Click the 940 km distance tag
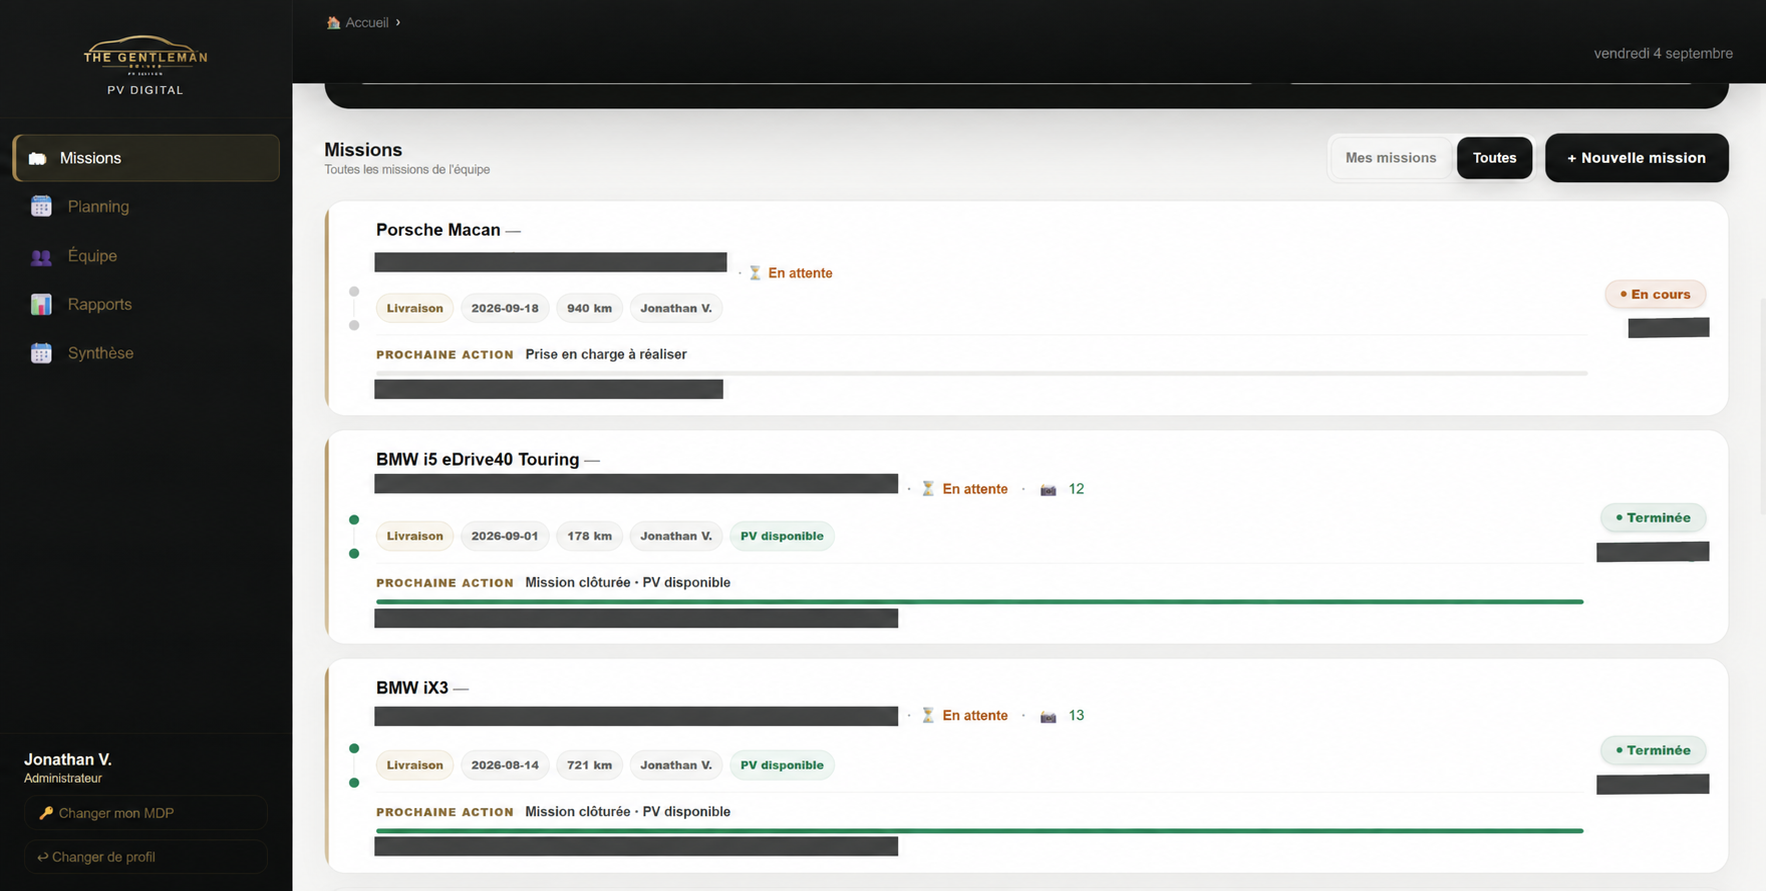 [x=590, y=308]
